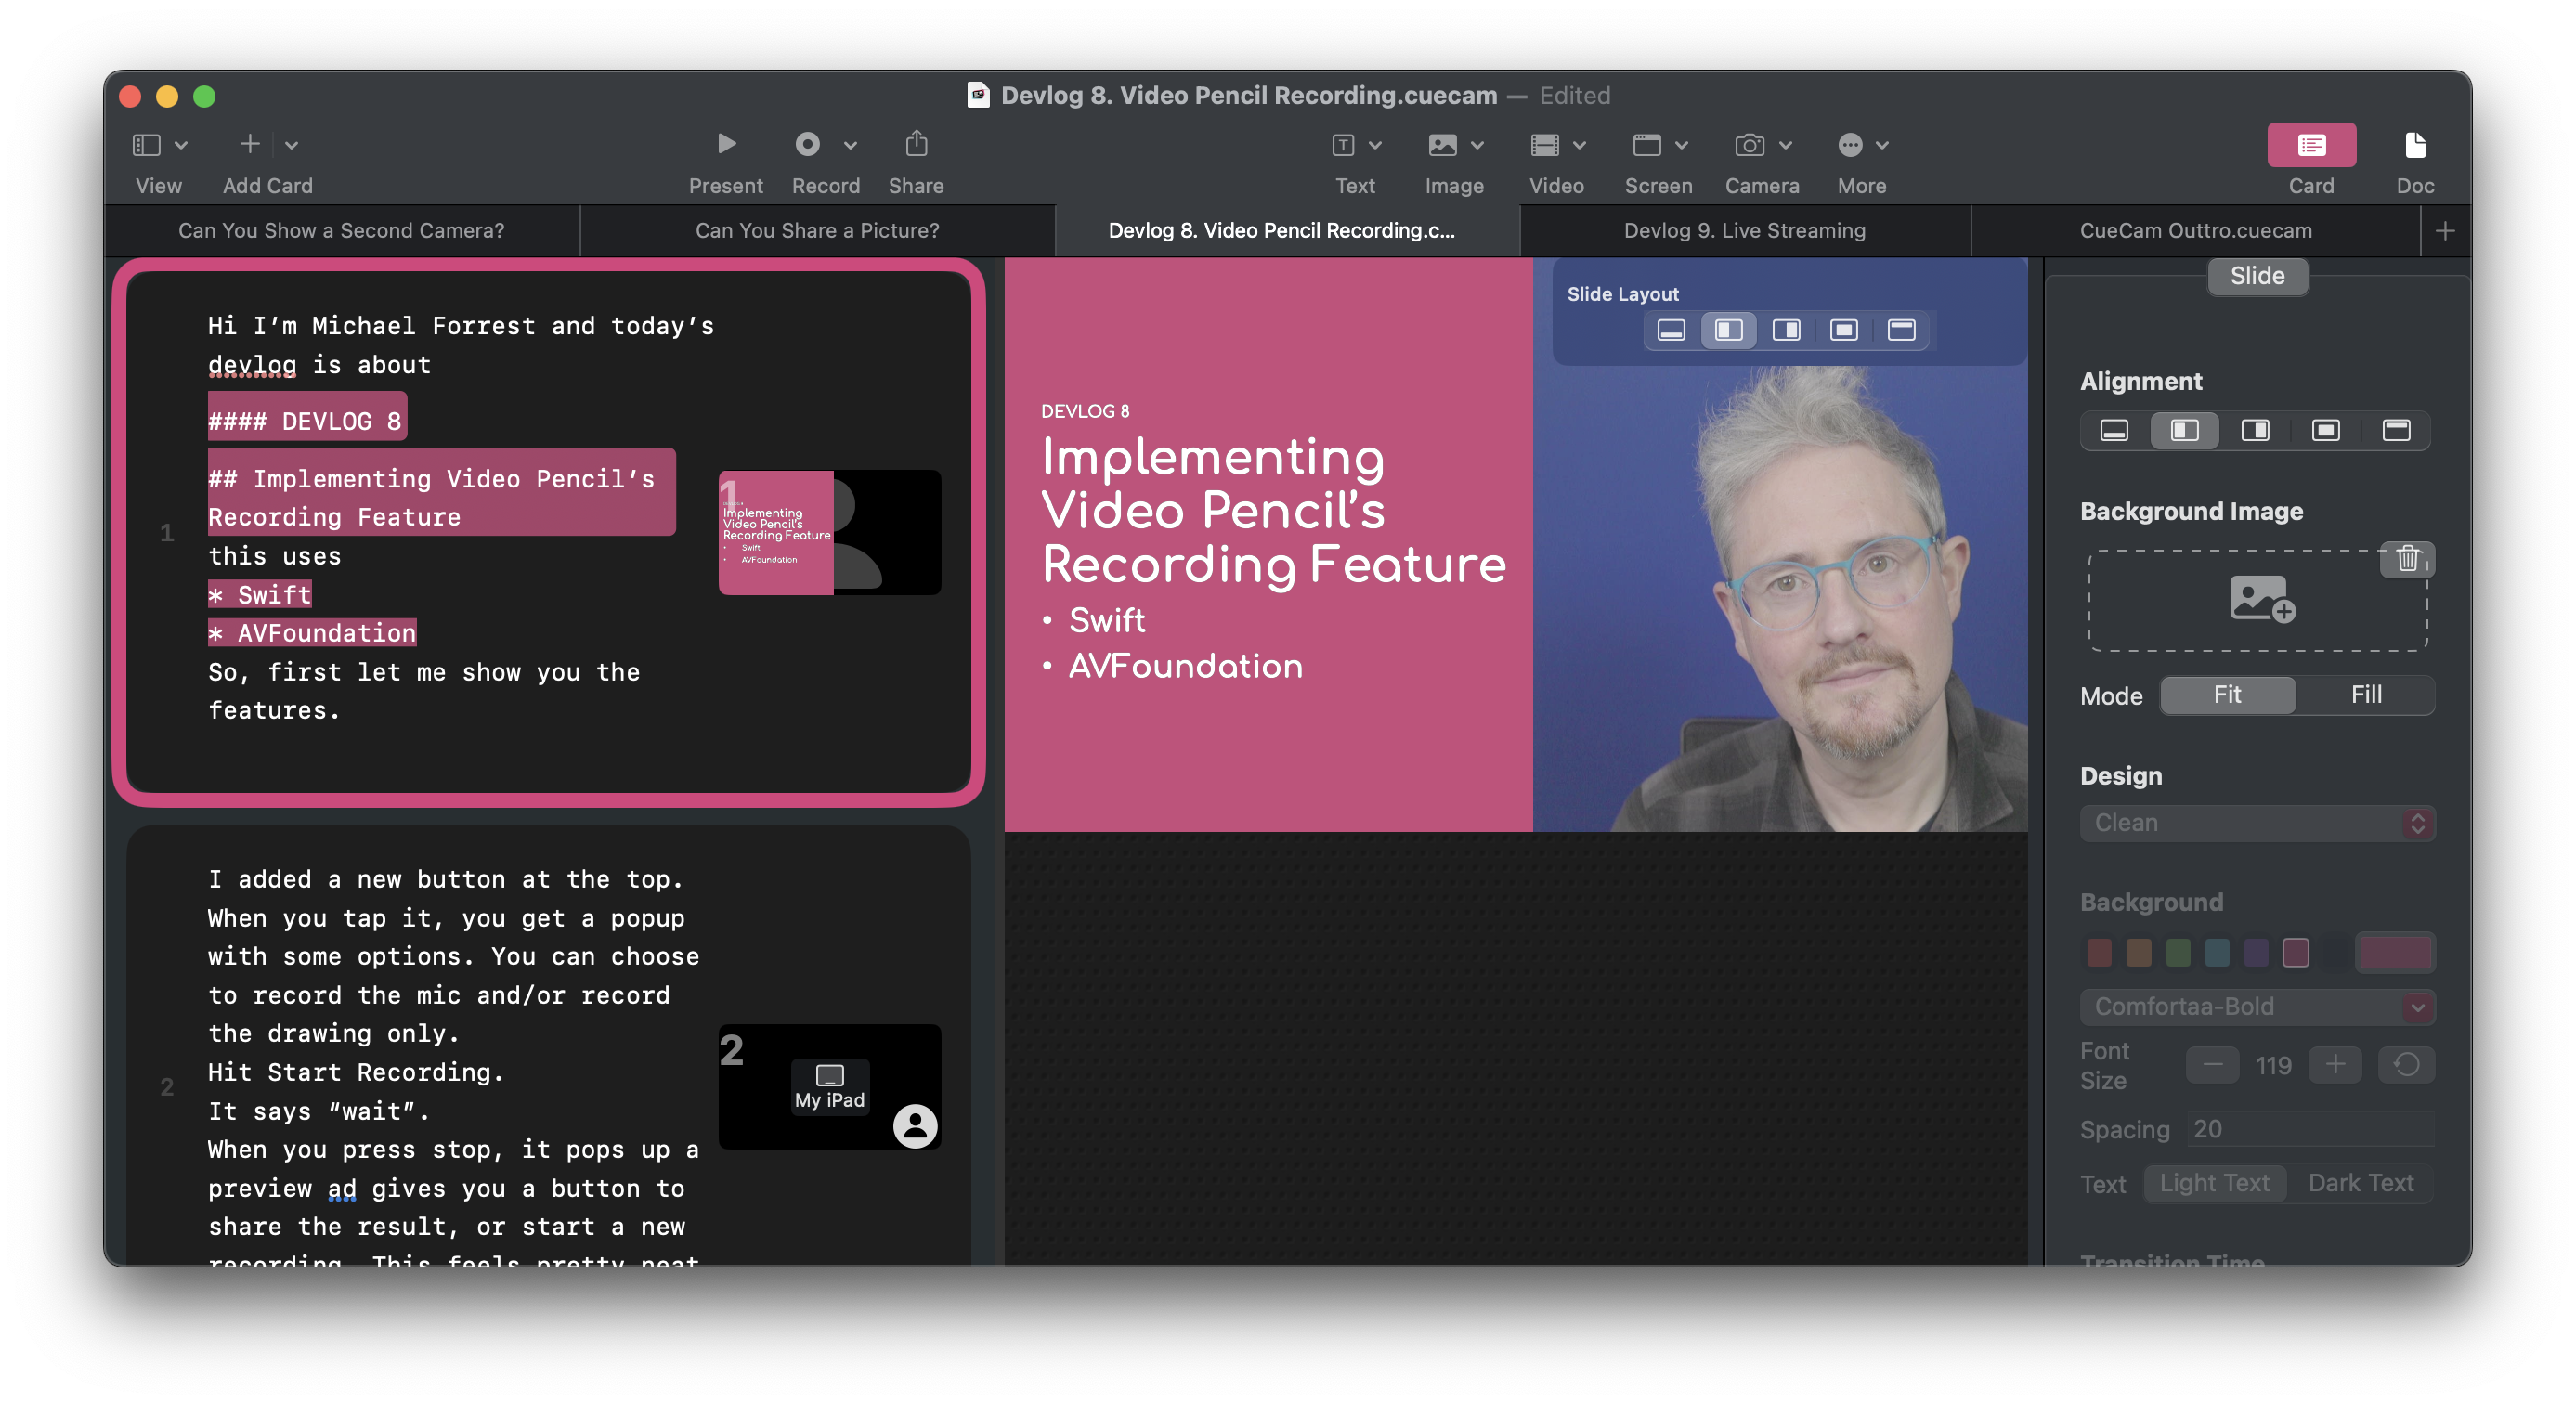This screenshot has width=2576, height=1404.
Task: Set Alignment to top in inspector
Action: [x=2396, y=431]
